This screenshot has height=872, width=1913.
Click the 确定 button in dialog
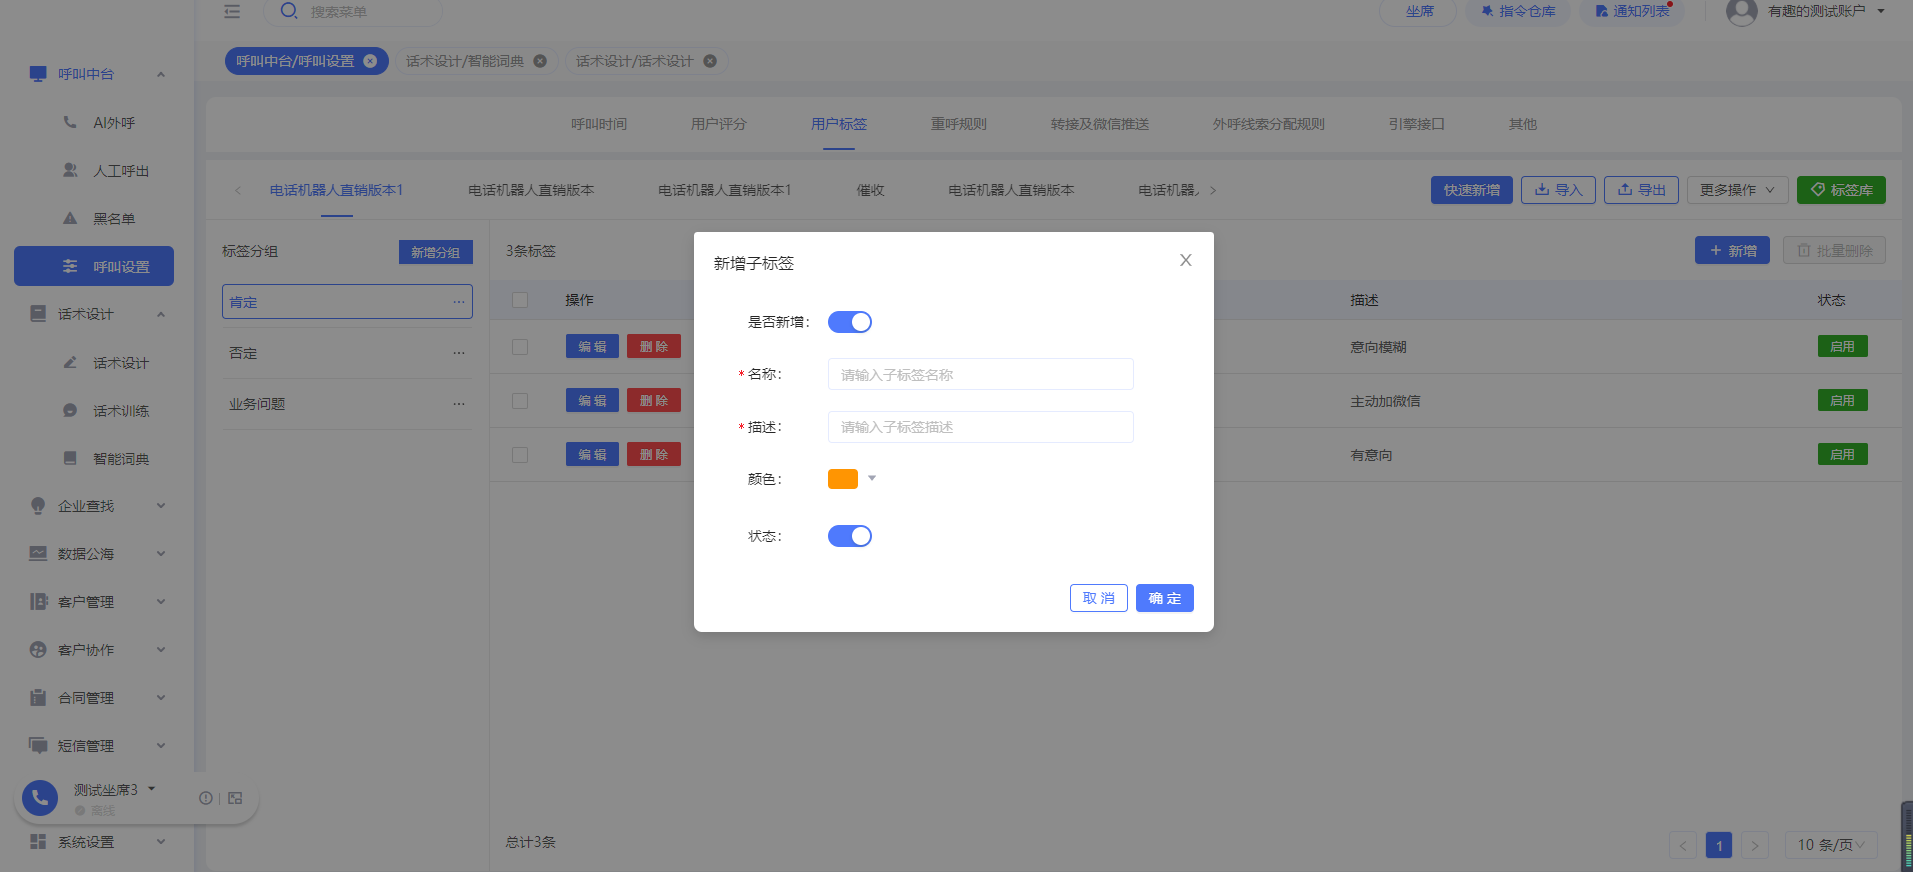[x=1165, y=598]
